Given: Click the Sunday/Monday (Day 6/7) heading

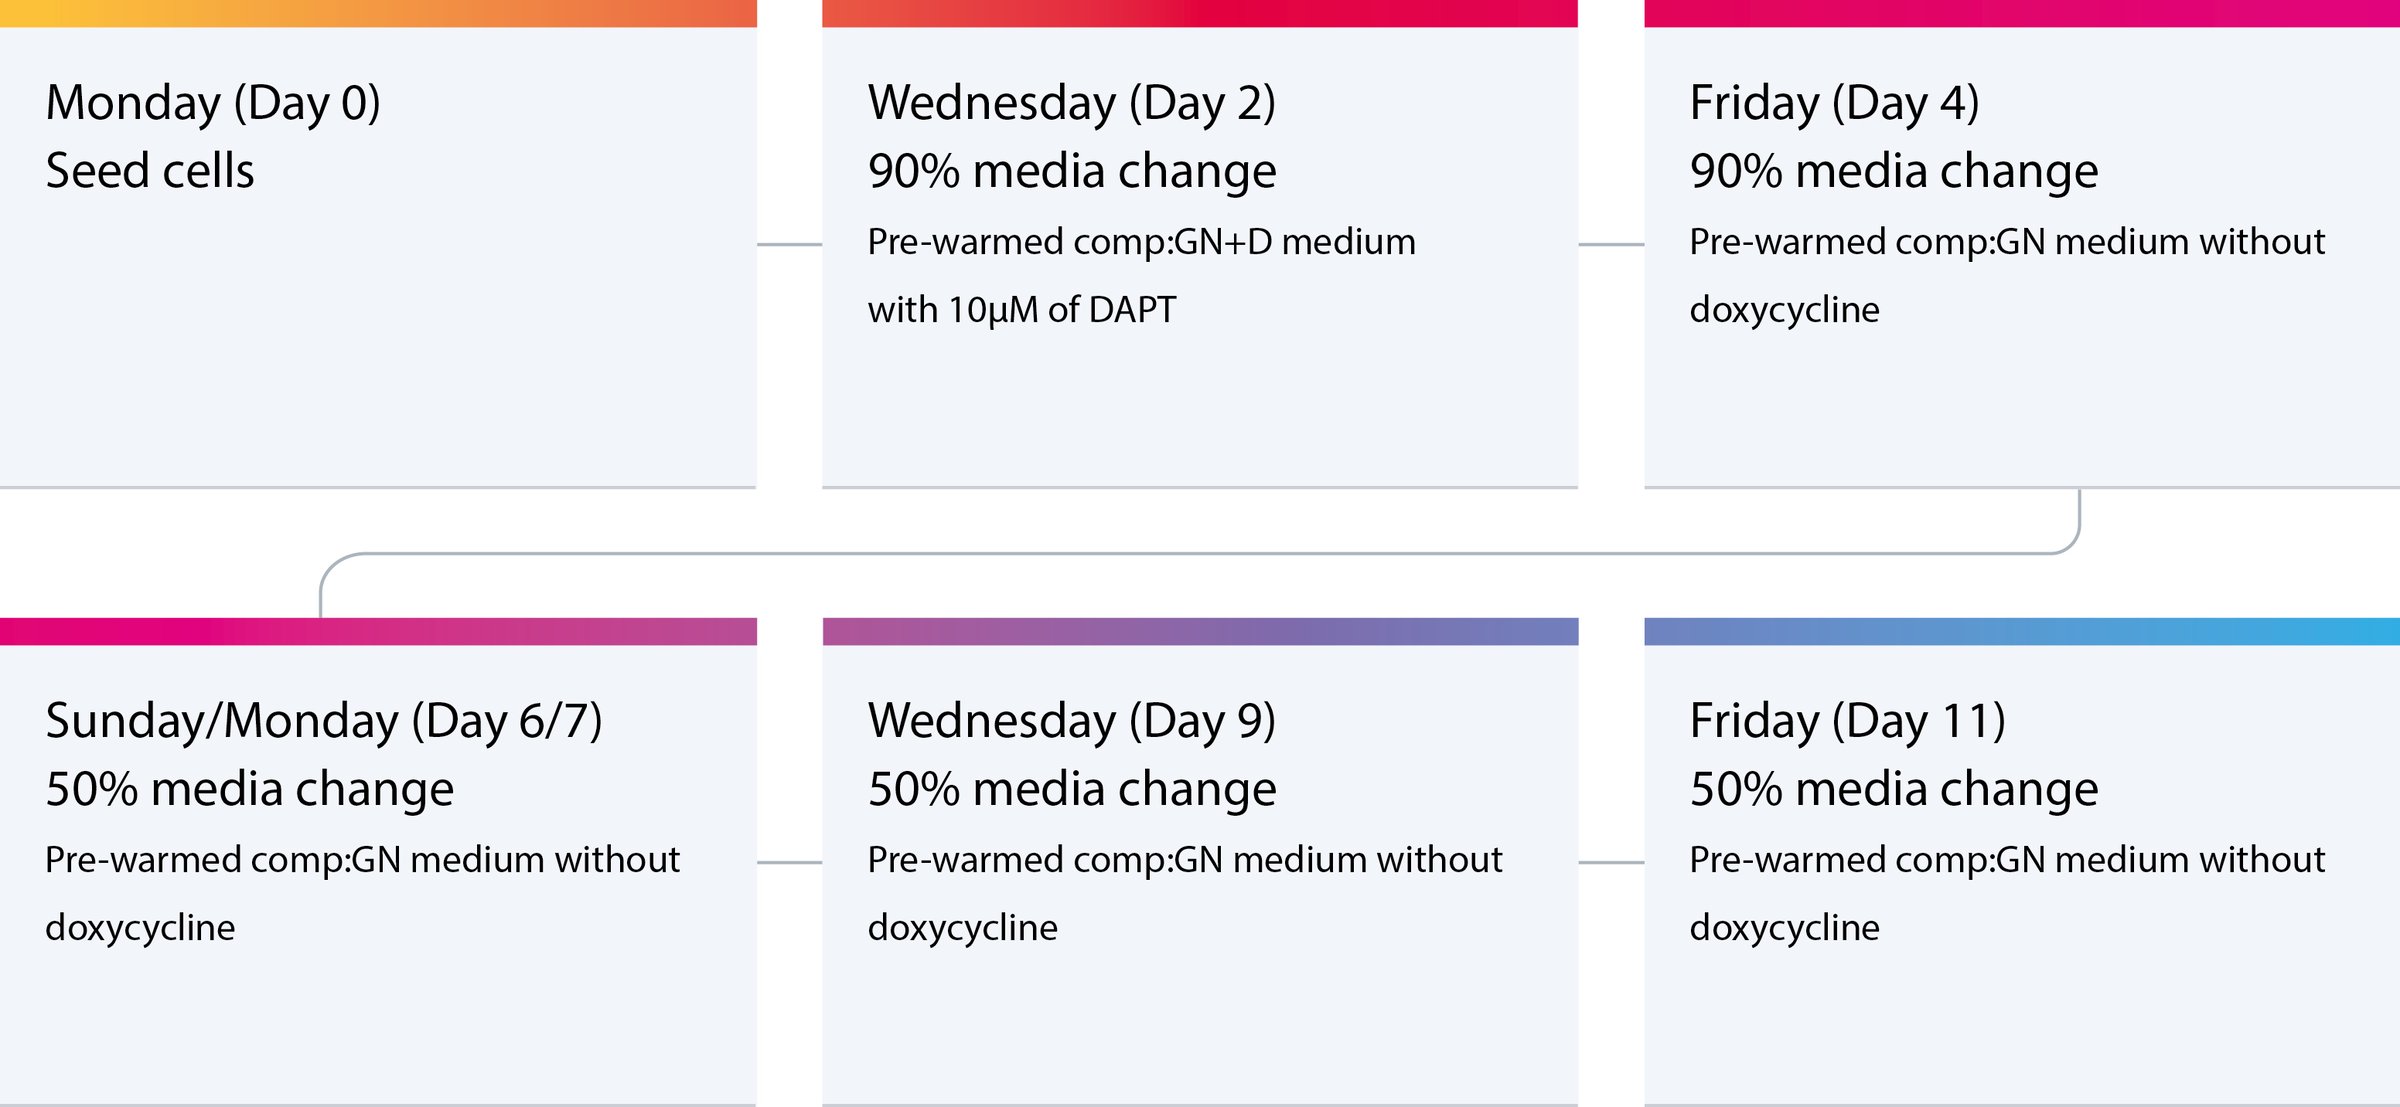Looking at the screenshot, I should 323,722.
